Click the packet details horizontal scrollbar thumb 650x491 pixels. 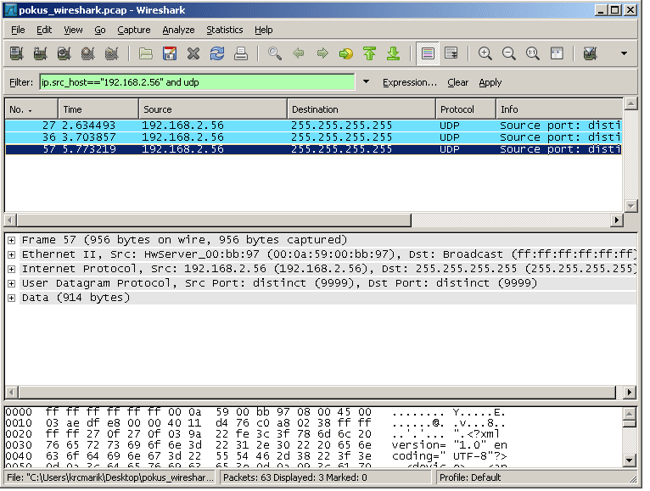tap(318, 392)
